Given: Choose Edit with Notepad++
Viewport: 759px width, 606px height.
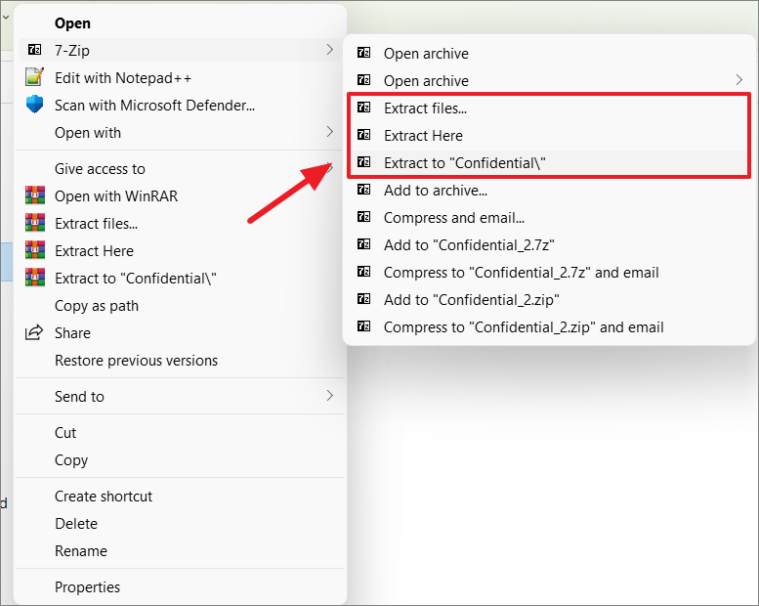Looking at the screenshot, I should click(180, 77).
